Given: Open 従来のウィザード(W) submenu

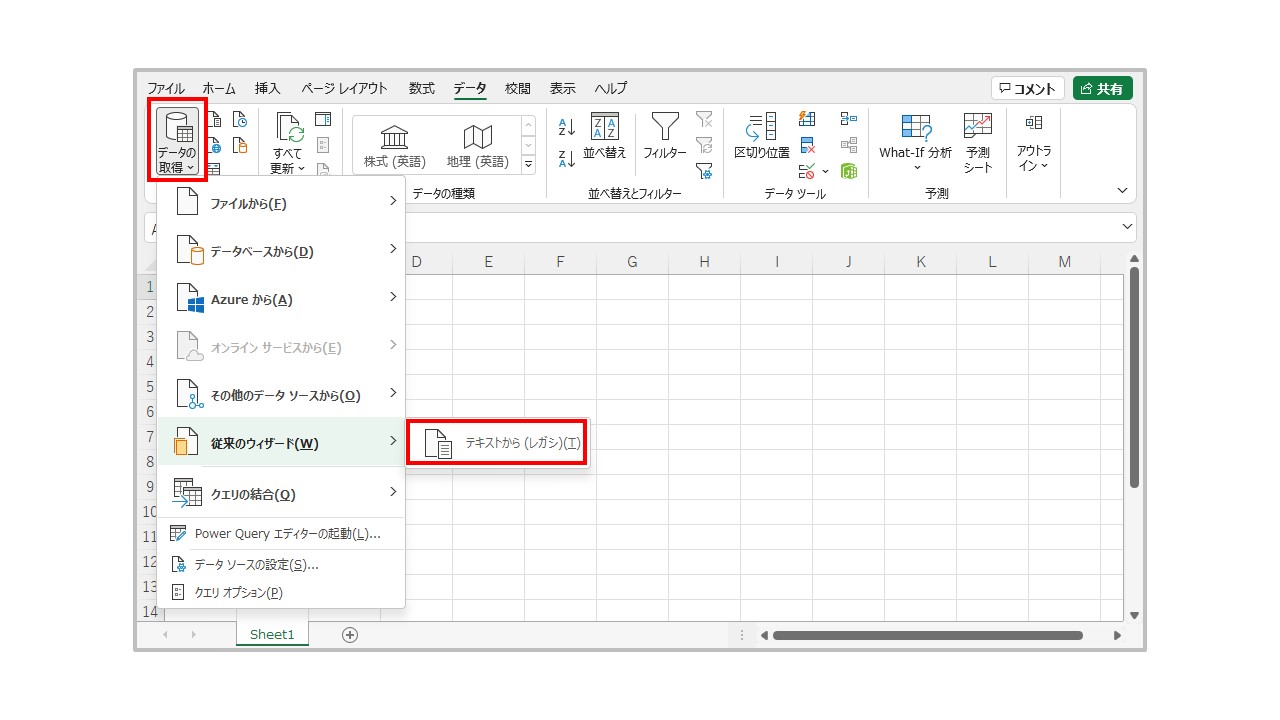Looking at the screenshot, I should (x=281, y=442).
